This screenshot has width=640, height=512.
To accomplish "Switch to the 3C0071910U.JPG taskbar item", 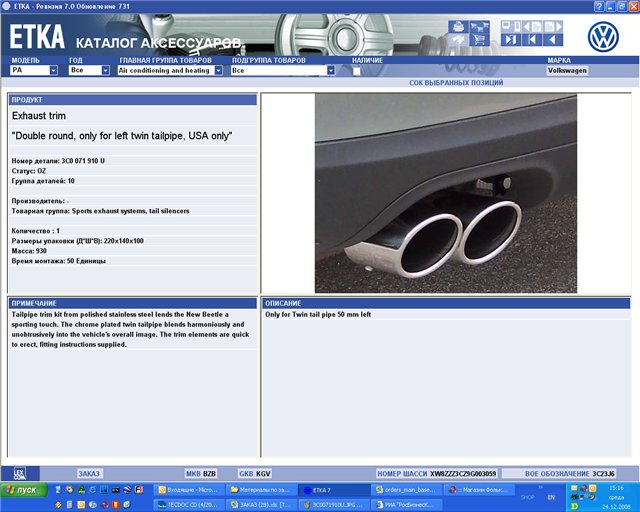I will point(333,505).
